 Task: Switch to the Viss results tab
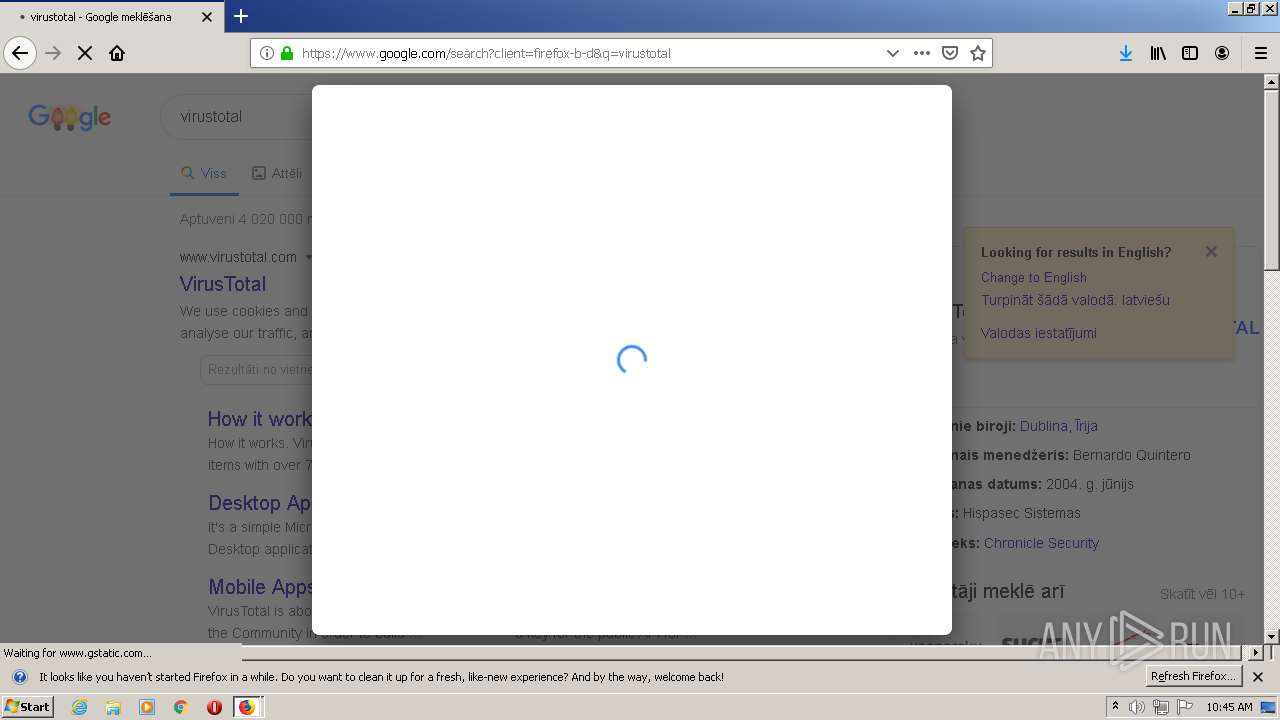pos(204,173)
